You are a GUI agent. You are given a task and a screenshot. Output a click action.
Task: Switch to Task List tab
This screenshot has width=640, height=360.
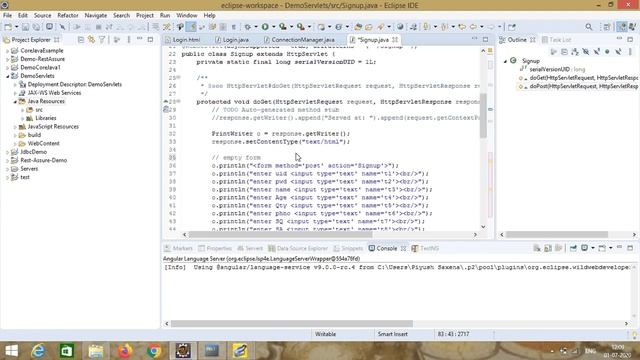(x=556, y=40)
